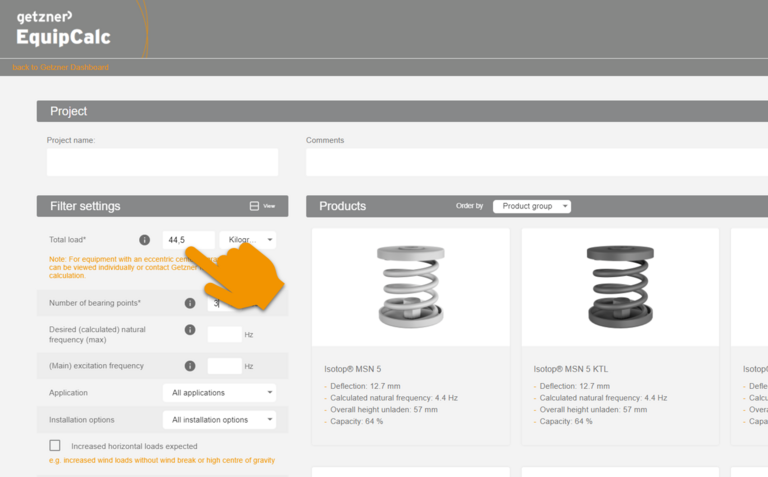The width and height of the screenshot is (768, 477).
Task: Click the Desired natural frequency Hz field
Action: [x=225, y=334]
